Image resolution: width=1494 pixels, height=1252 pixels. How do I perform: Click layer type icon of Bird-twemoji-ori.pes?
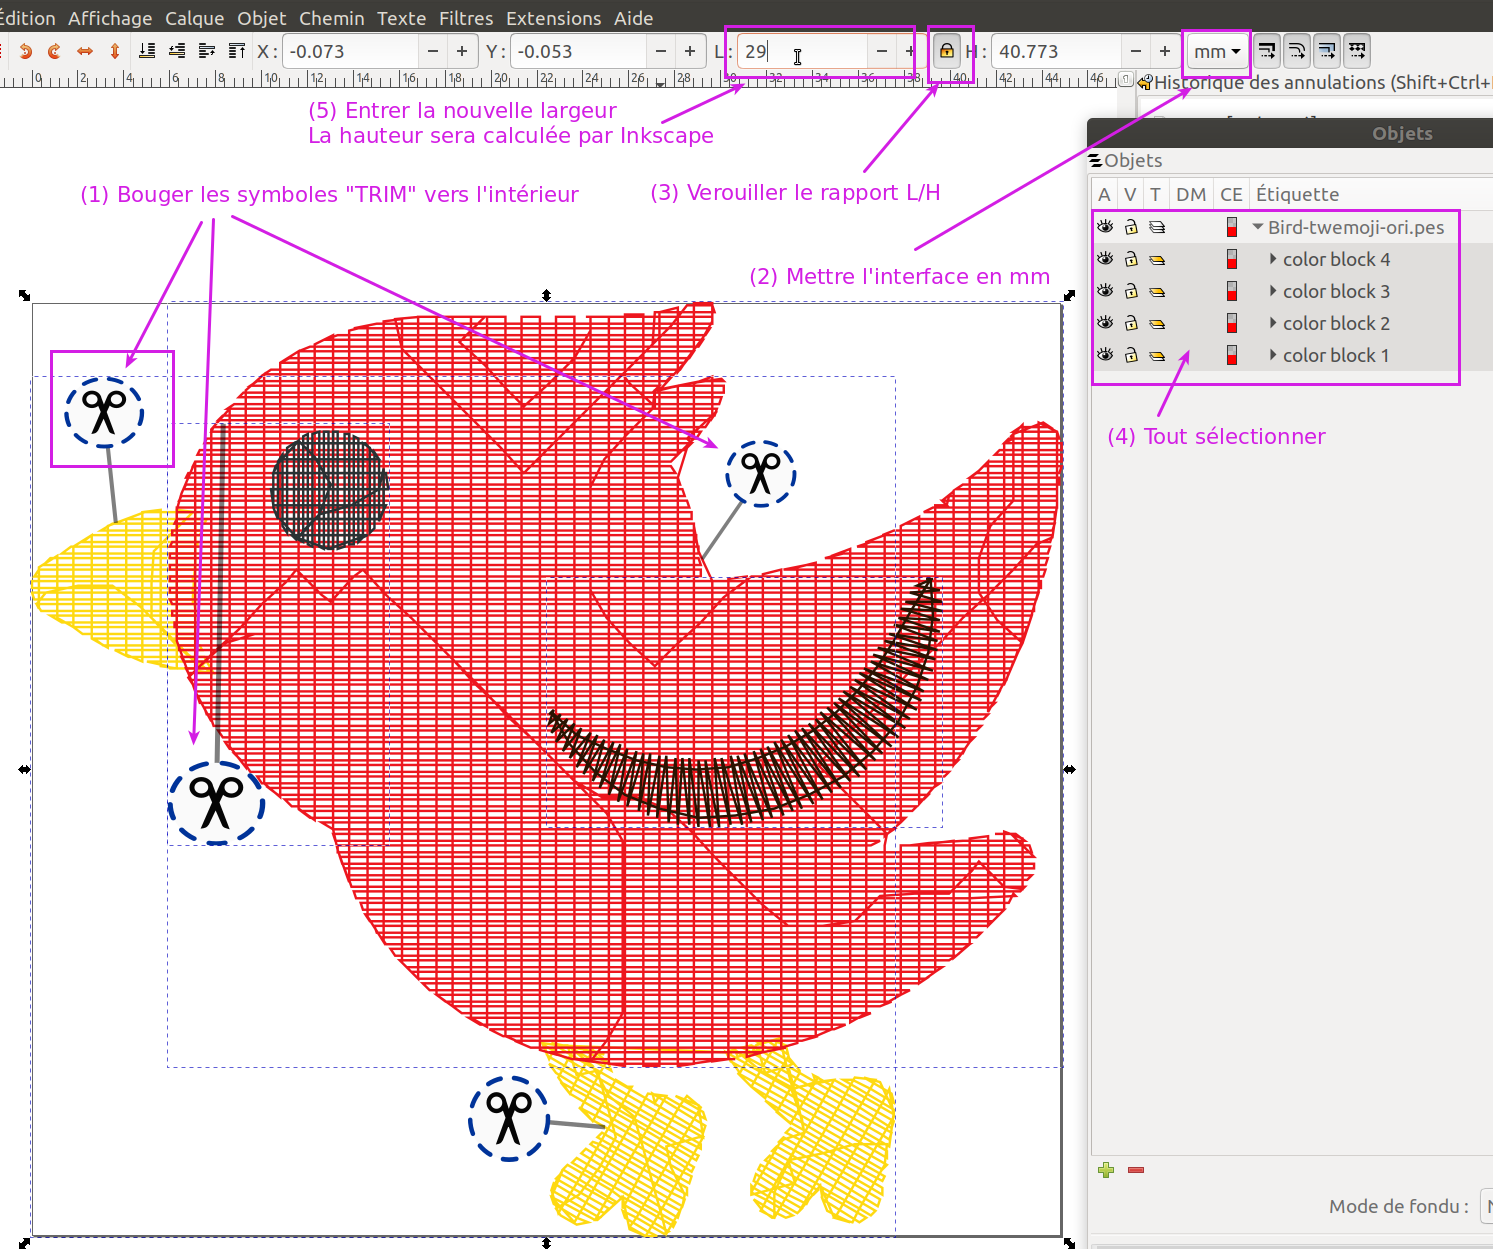click(x=1157, y=227)
